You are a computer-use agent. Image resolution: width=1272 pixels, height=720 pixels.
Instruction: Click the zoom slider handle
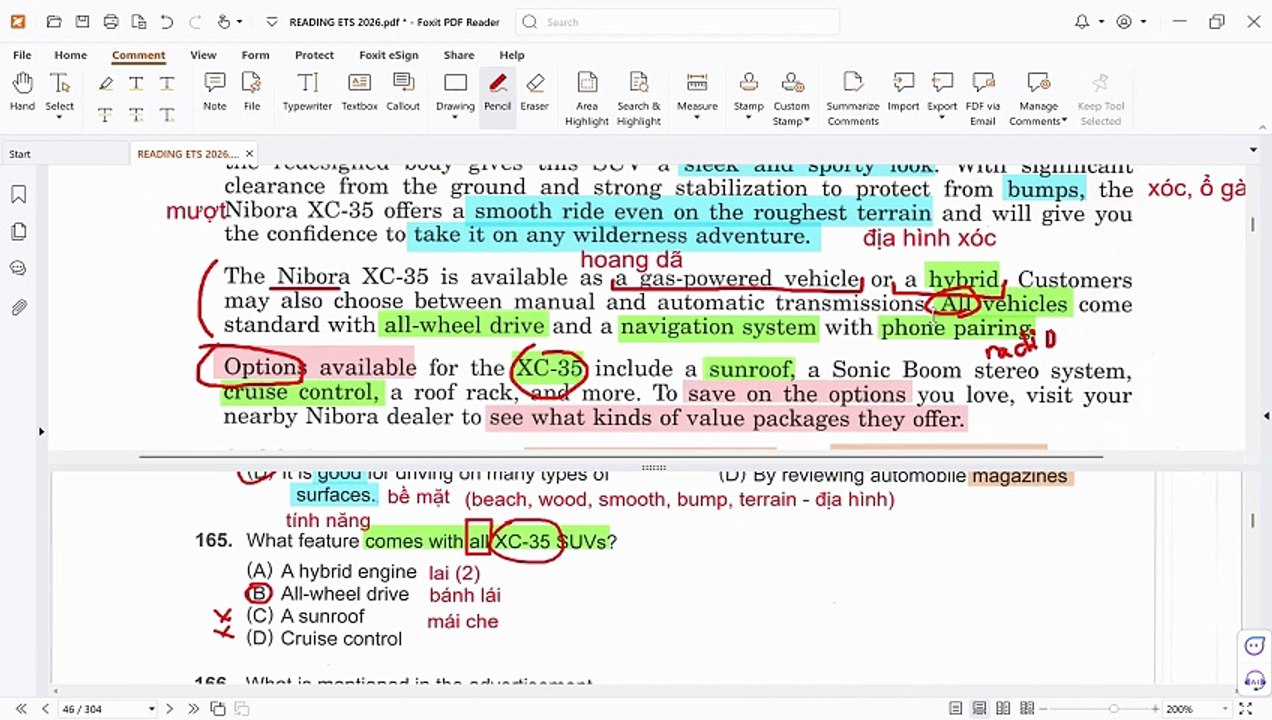coord(1113,708)
